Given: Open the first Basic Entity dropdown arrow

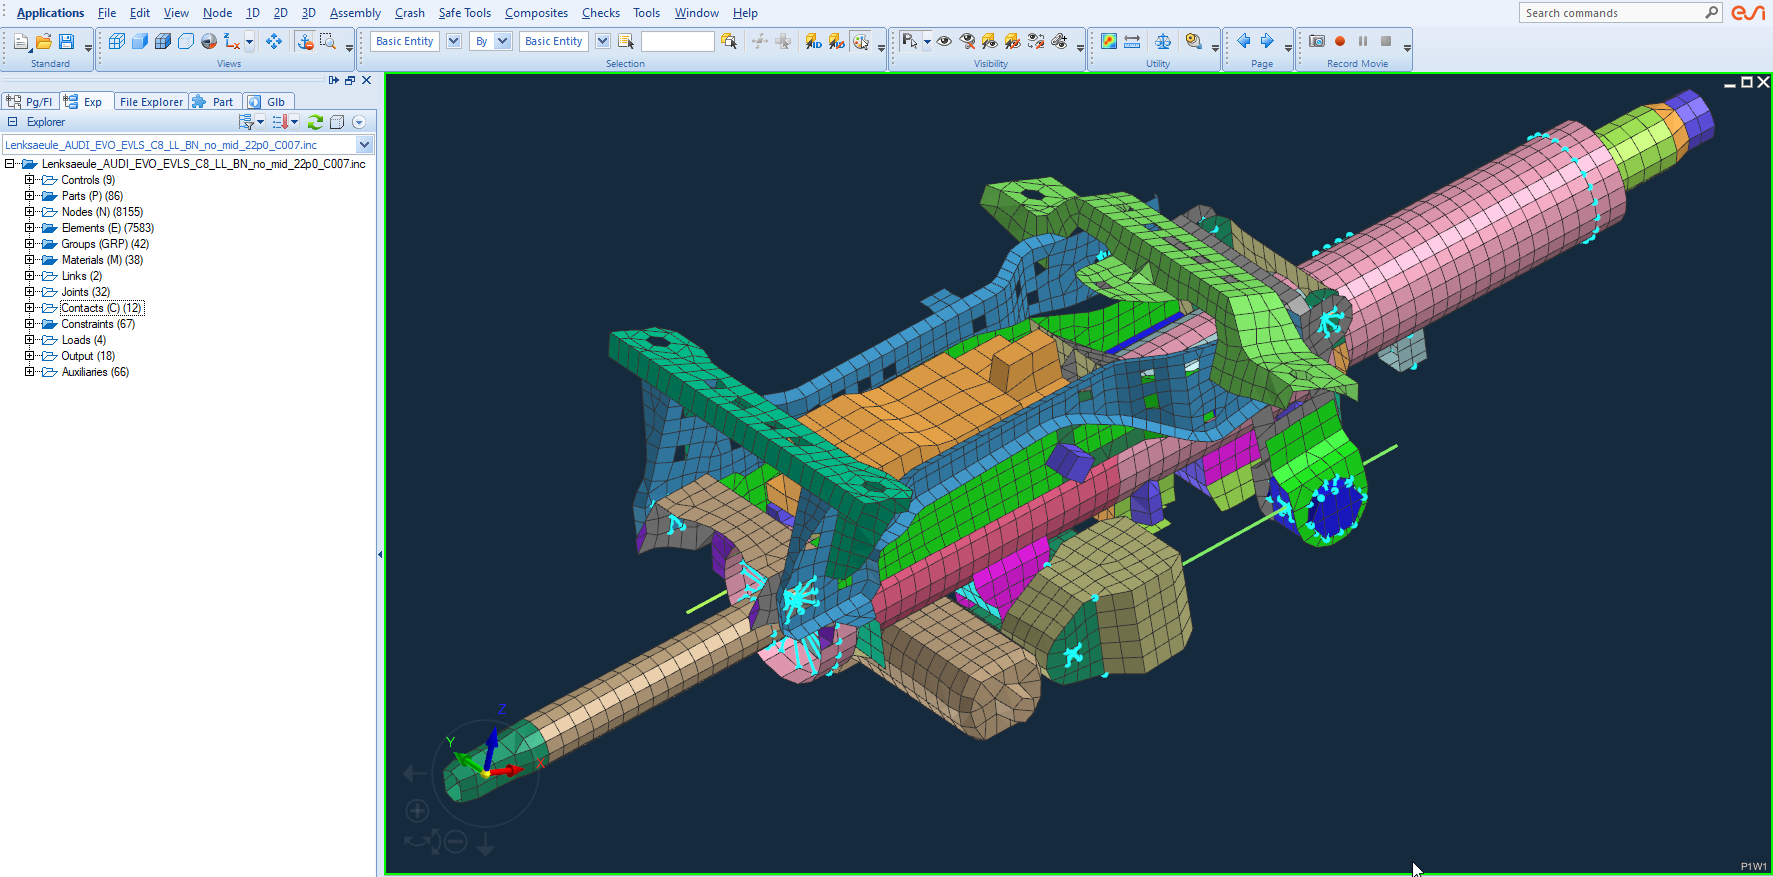Looking at the screenshot, I should click(x=453, y=41).
